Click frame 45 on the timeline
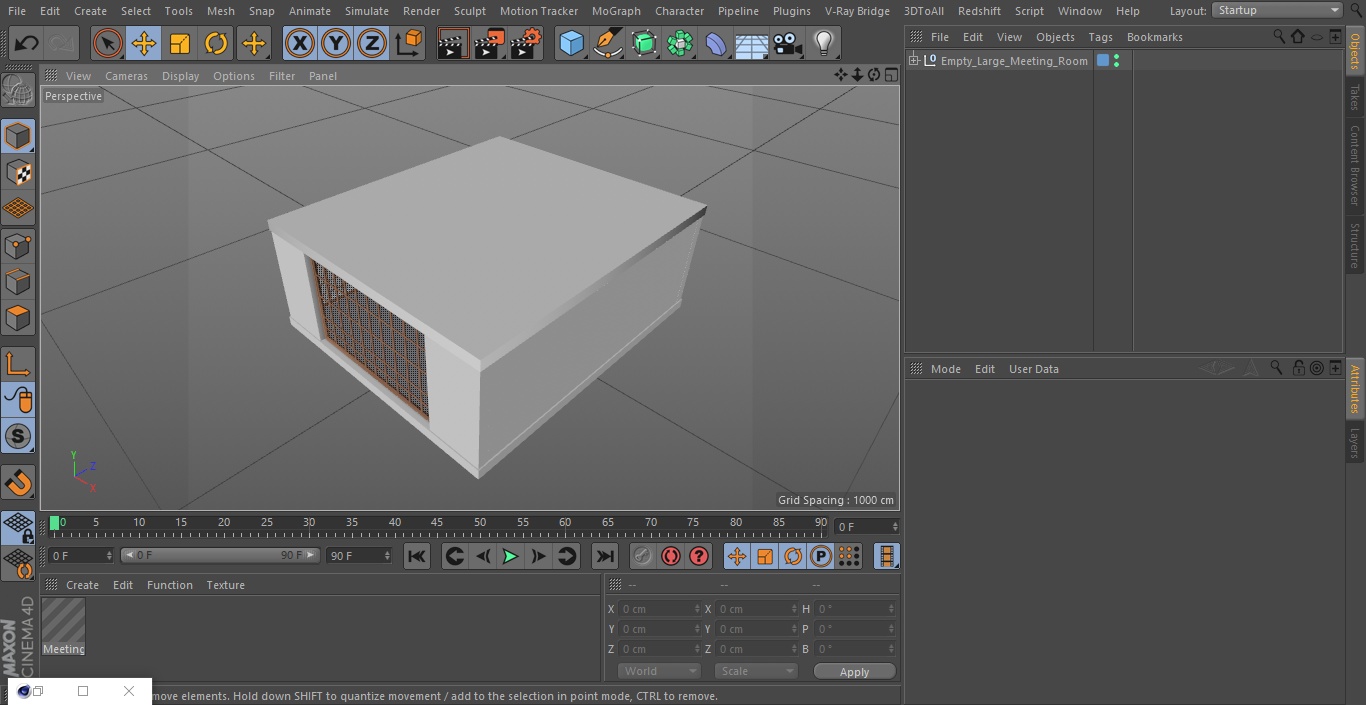 [437, 523]
